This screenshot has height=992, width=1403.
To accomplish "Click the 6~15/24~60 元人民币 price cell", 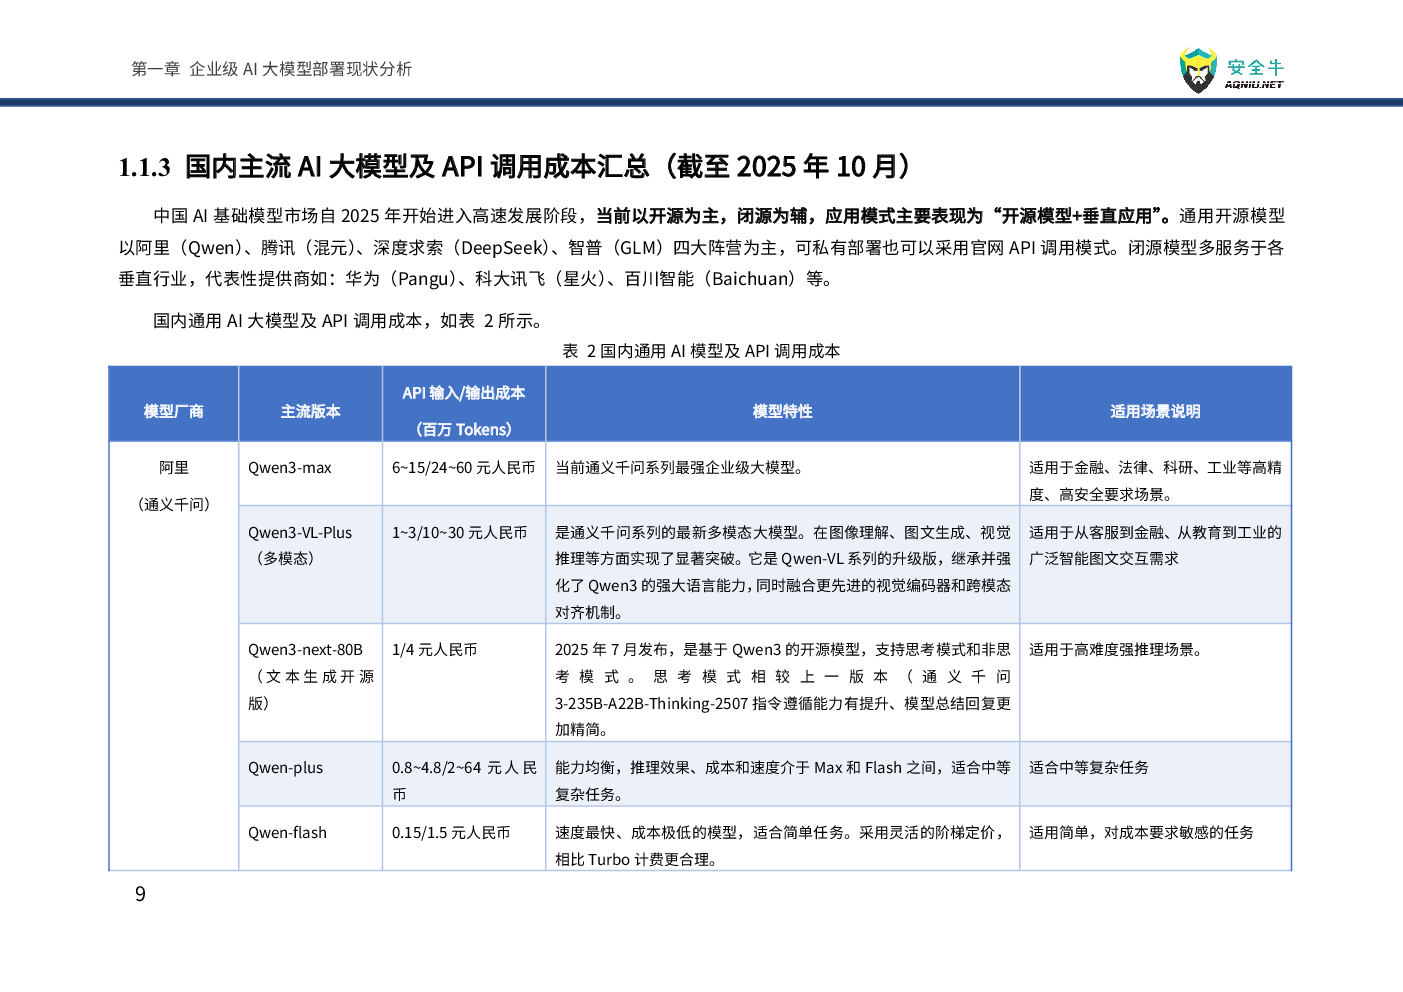I will point(463,468).
